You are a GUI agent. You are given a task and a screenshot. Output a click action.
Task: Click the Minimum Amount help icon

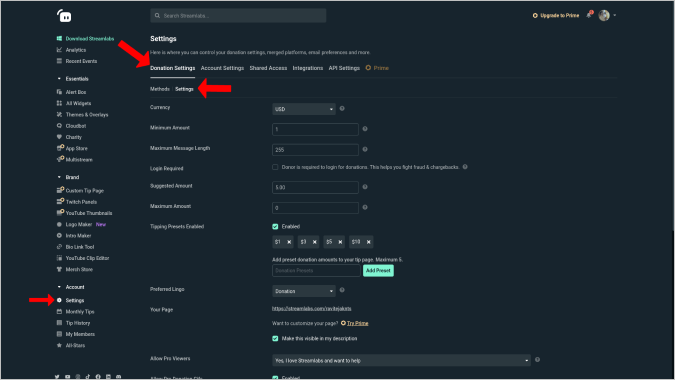click(365, 129)
